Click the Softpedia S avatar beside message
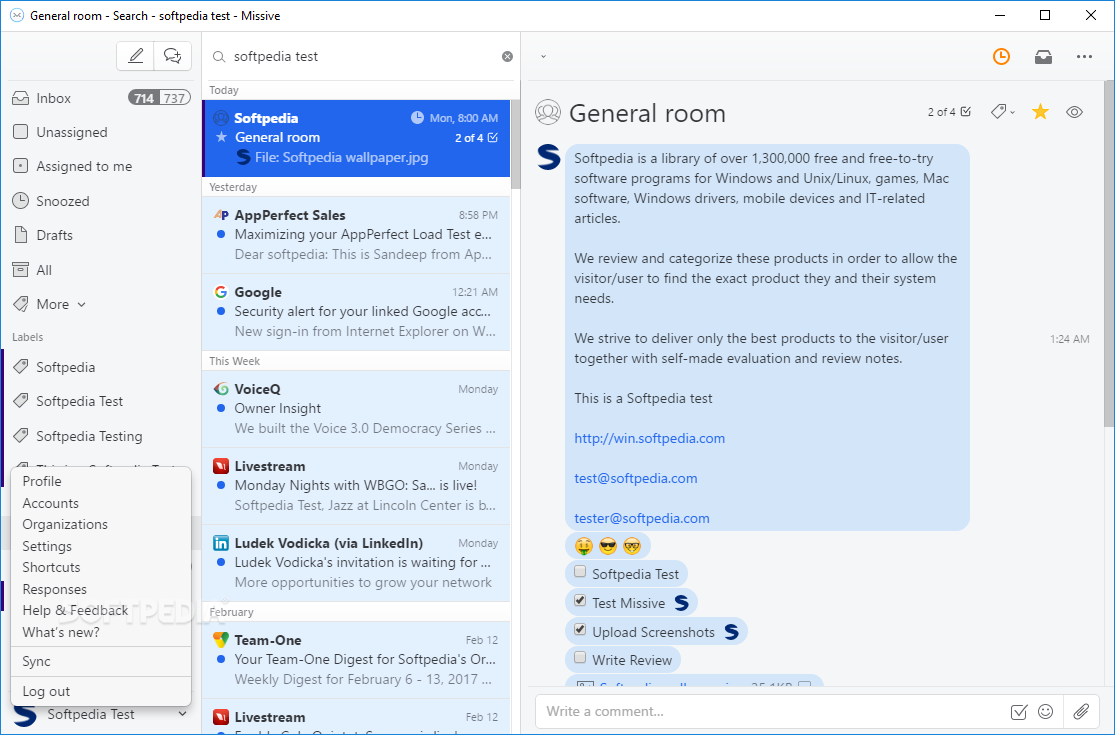 click(549, 157)
